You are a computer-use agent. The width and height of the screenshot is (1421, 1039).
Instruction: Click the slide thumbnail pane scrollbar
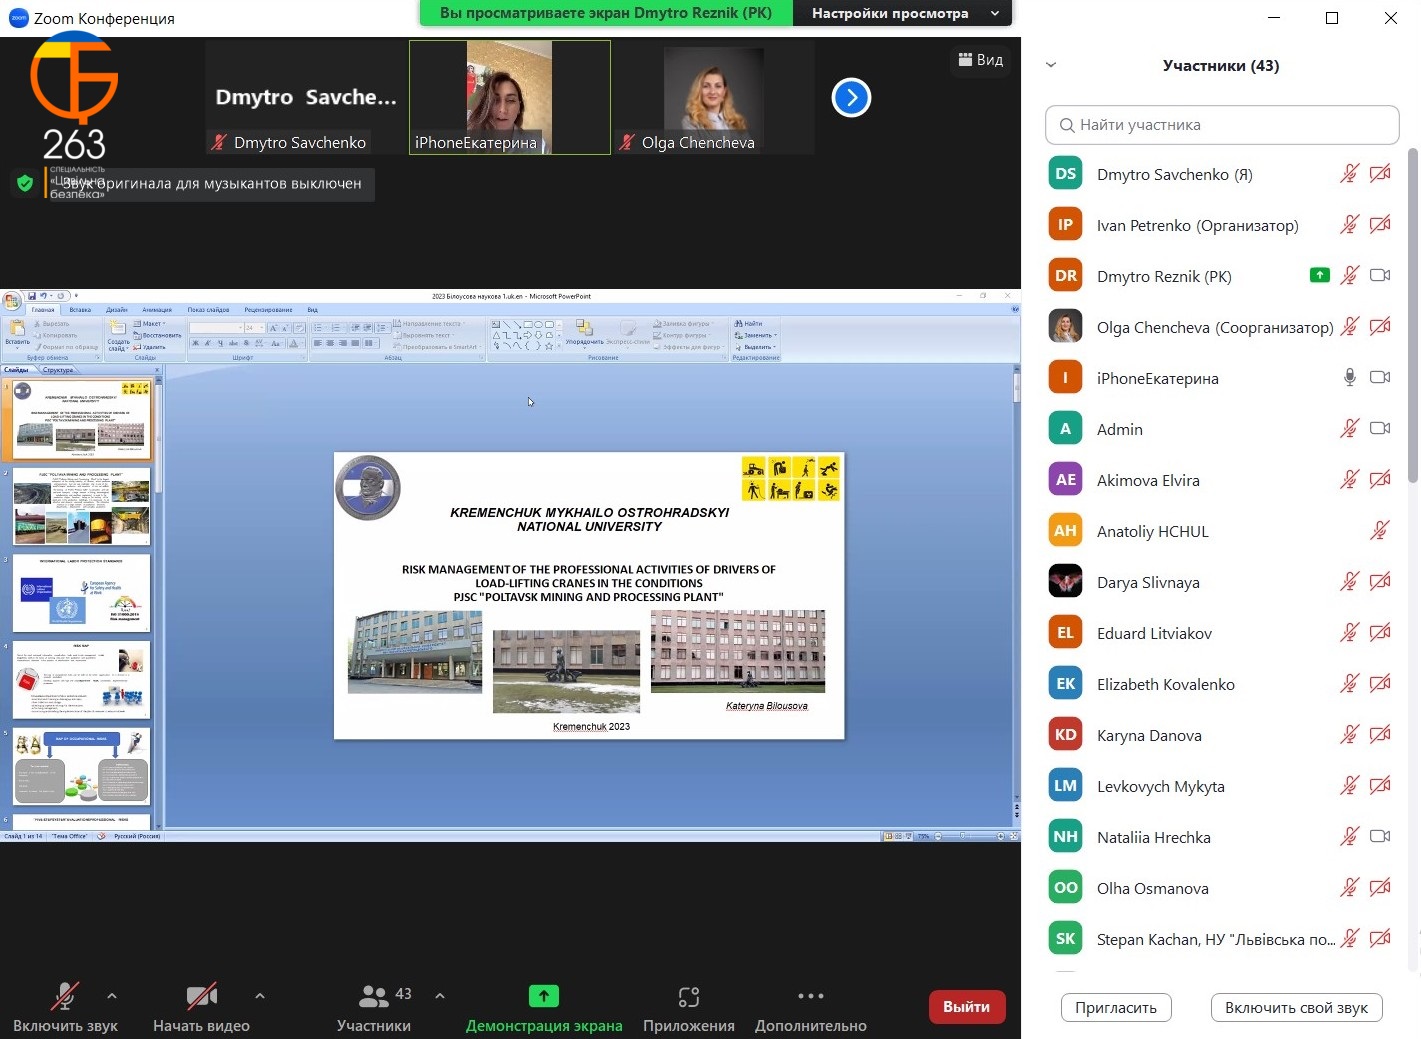[x=157, y=440]
